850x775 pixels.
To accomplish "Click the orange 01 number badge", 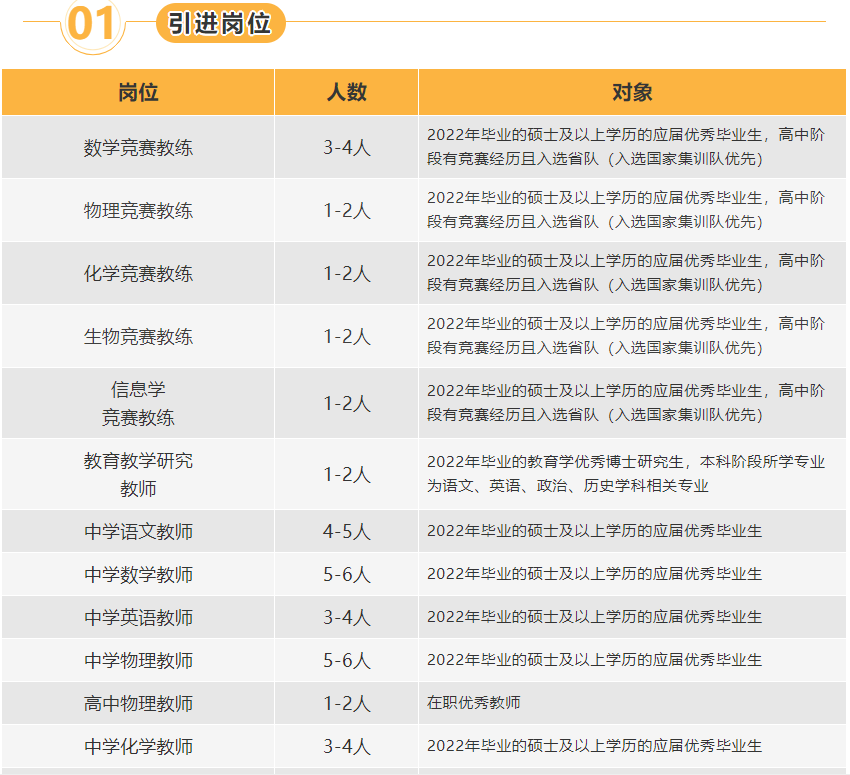I will 92,24.
